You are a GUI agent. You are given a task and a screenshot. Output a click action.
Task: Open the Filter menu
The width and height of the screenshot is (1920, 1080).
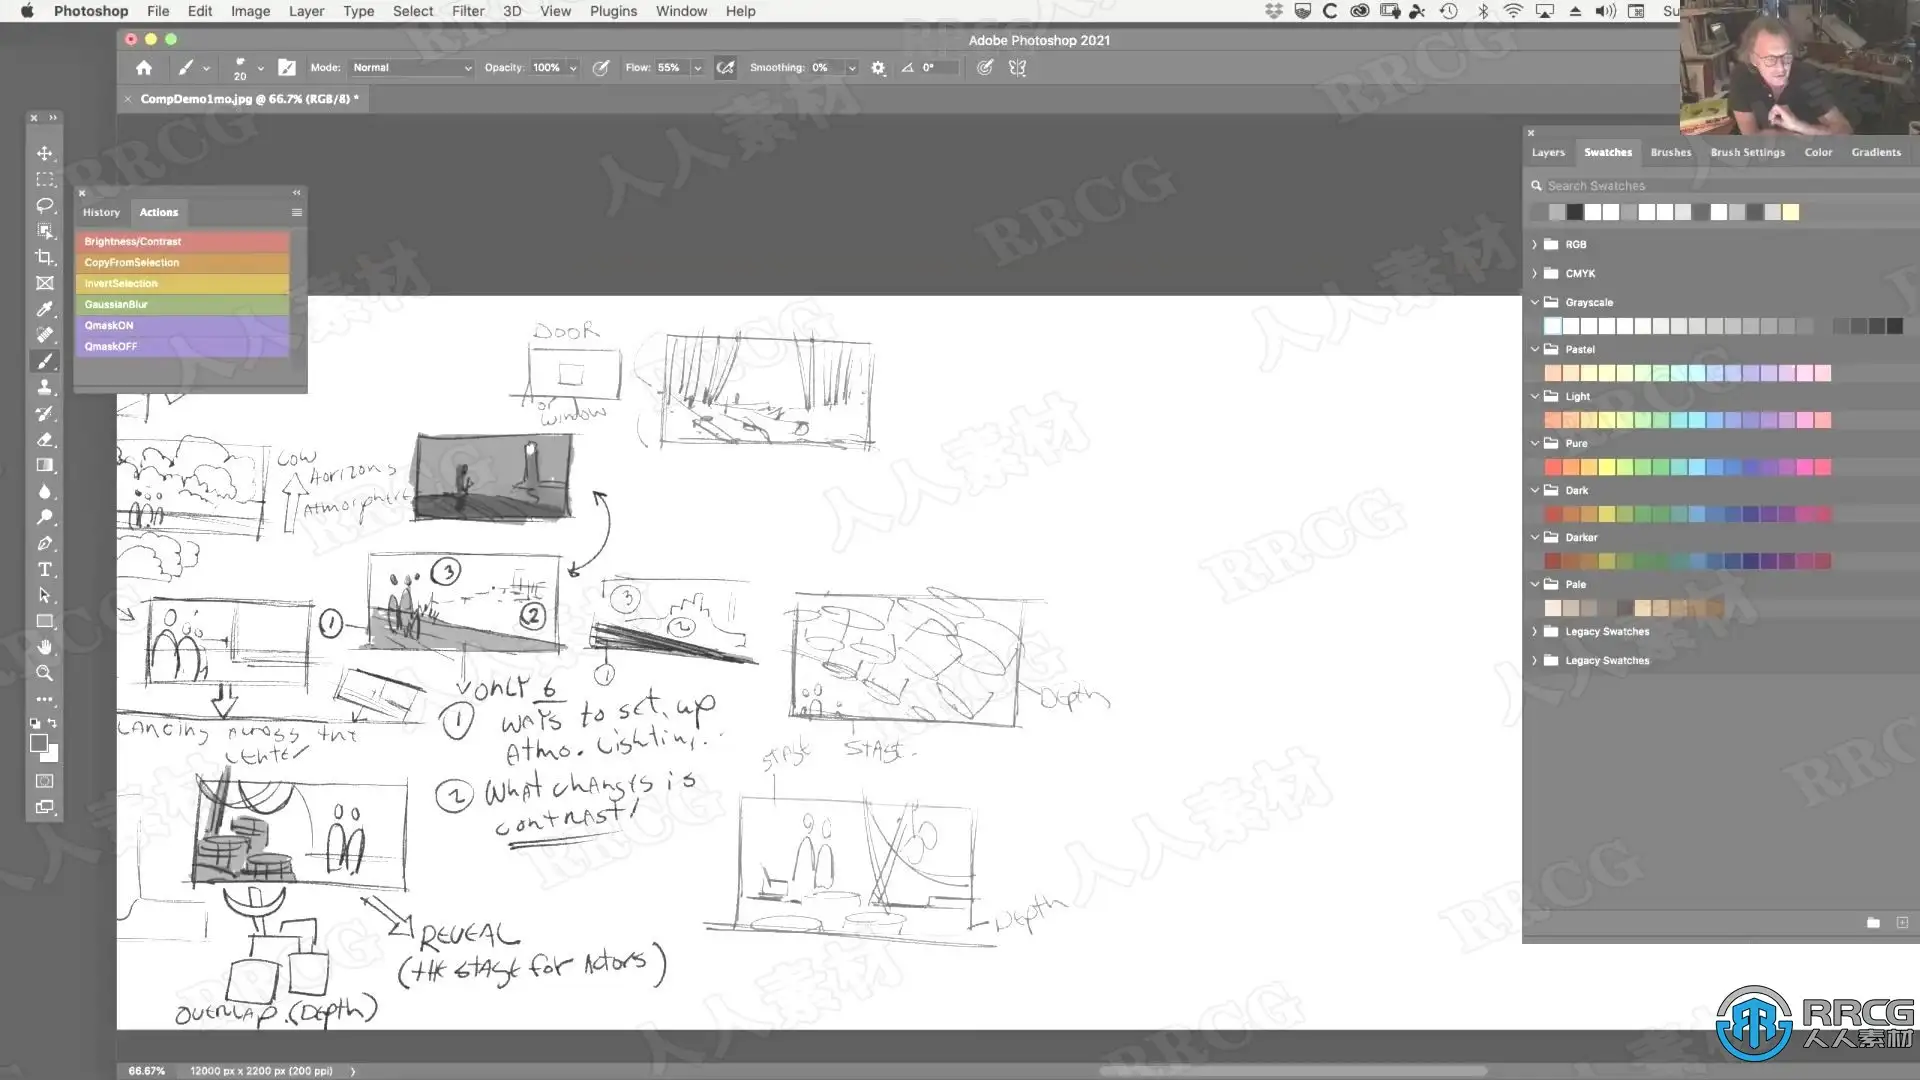[467, 11]
